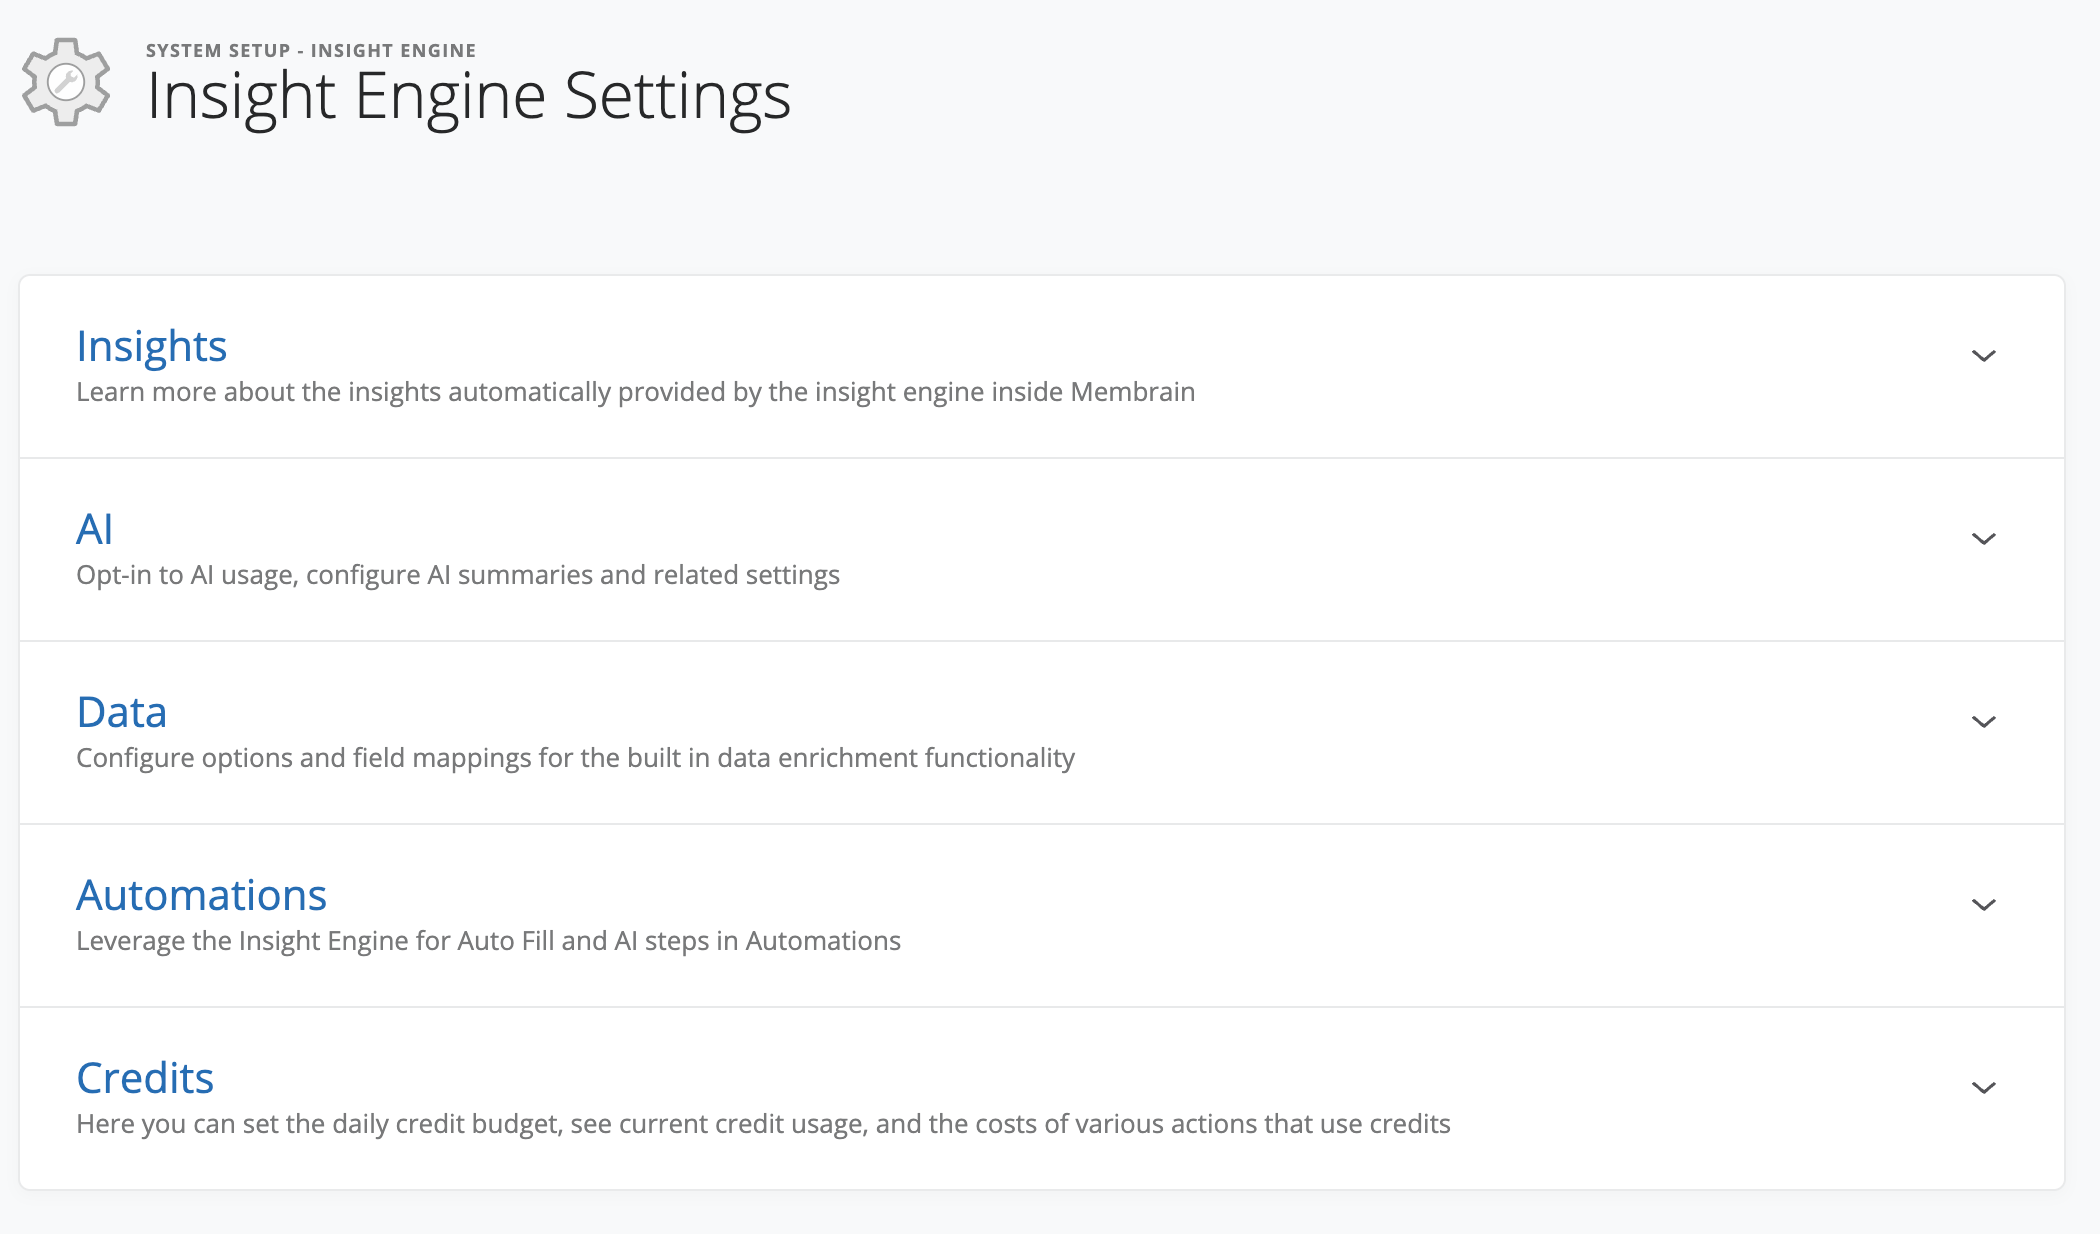2100x1234 pixels.
Task: Open the Credits heading link
Action: pos(145,1078)
